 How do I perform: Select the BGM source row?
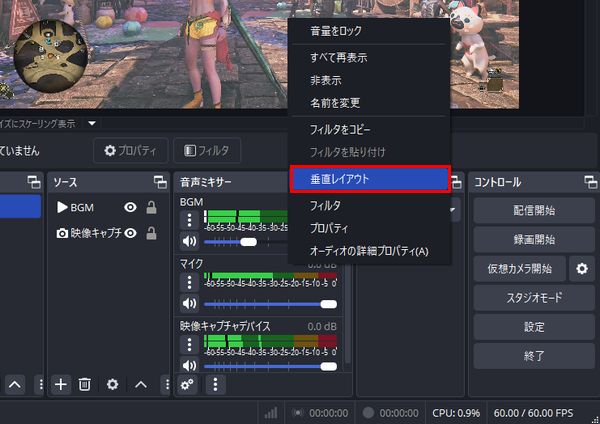(108, 207)
